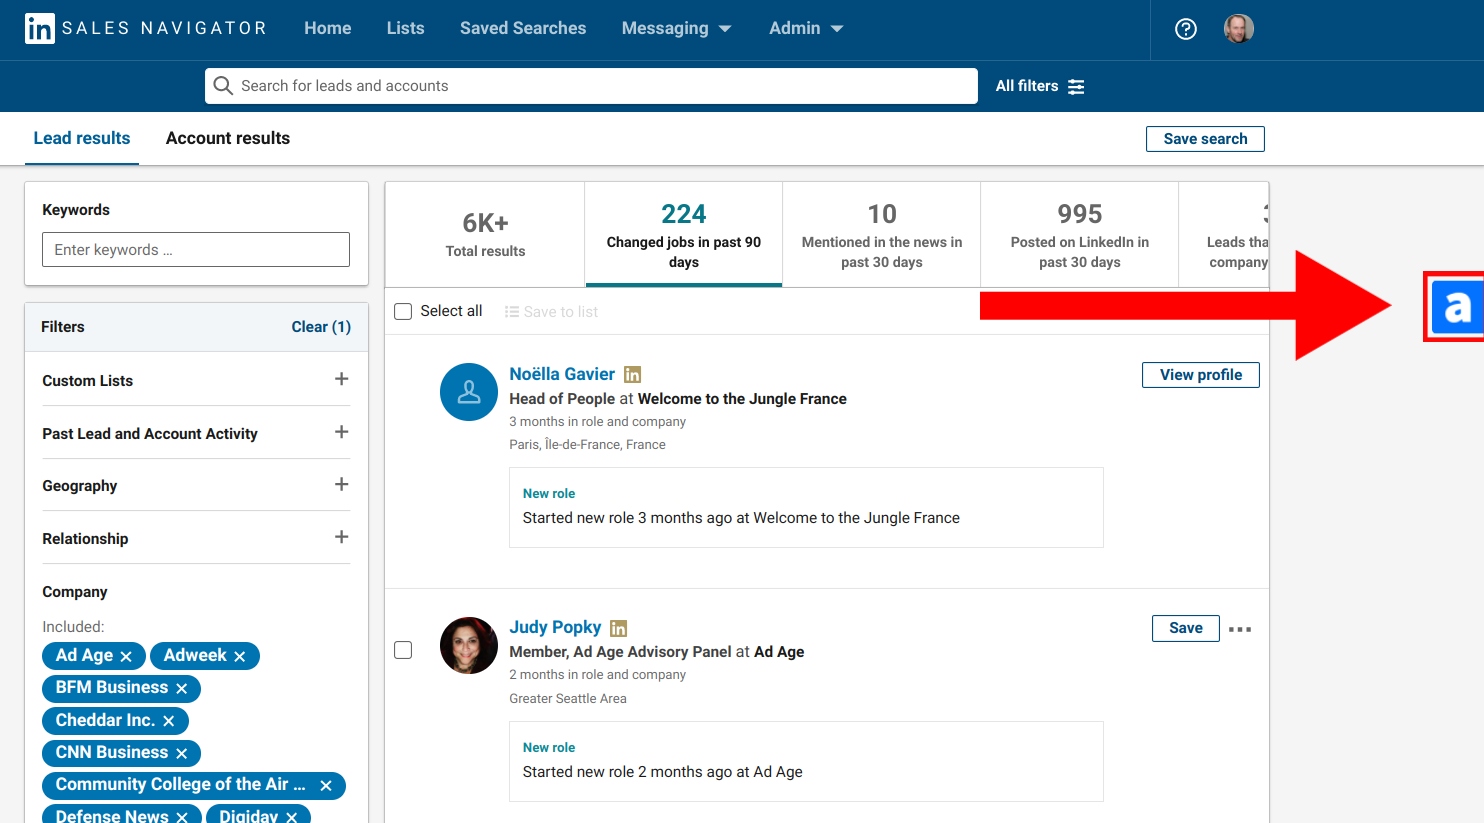
Task: Remove the Ad Age company filter
Action: [x=126, y=657]
